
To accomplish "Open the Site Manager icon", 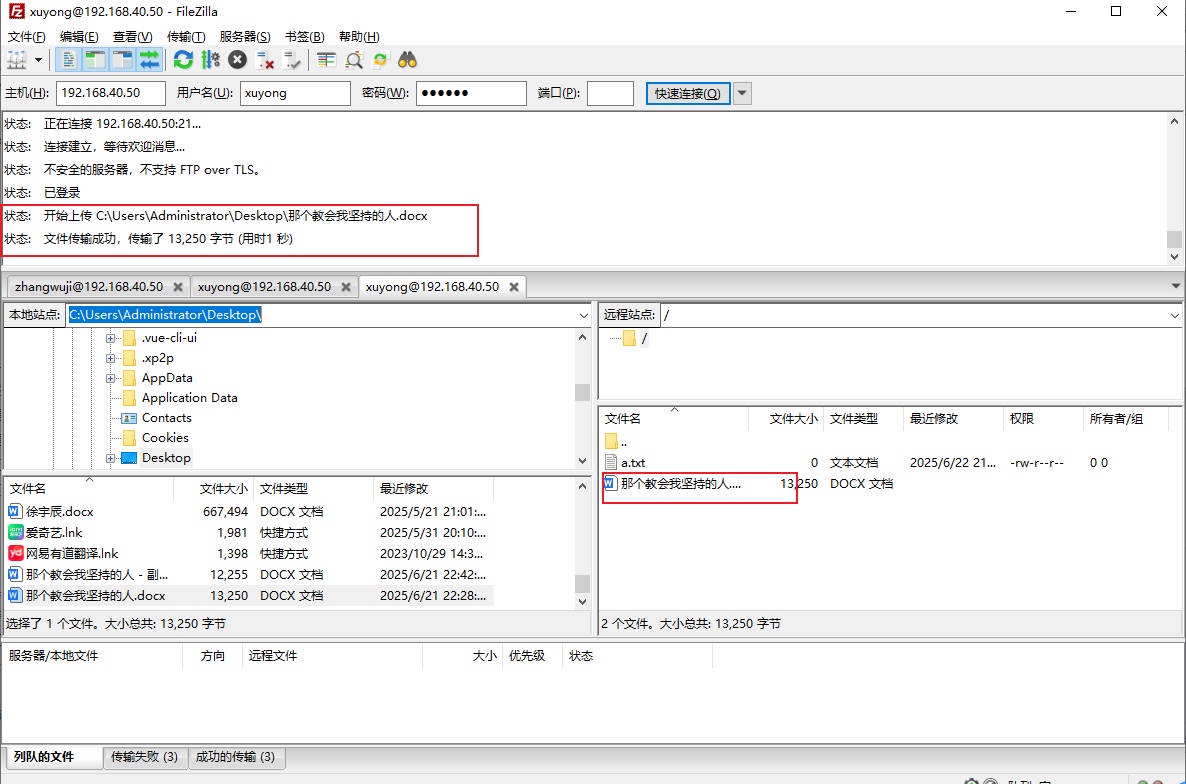I will pos(18,60).
